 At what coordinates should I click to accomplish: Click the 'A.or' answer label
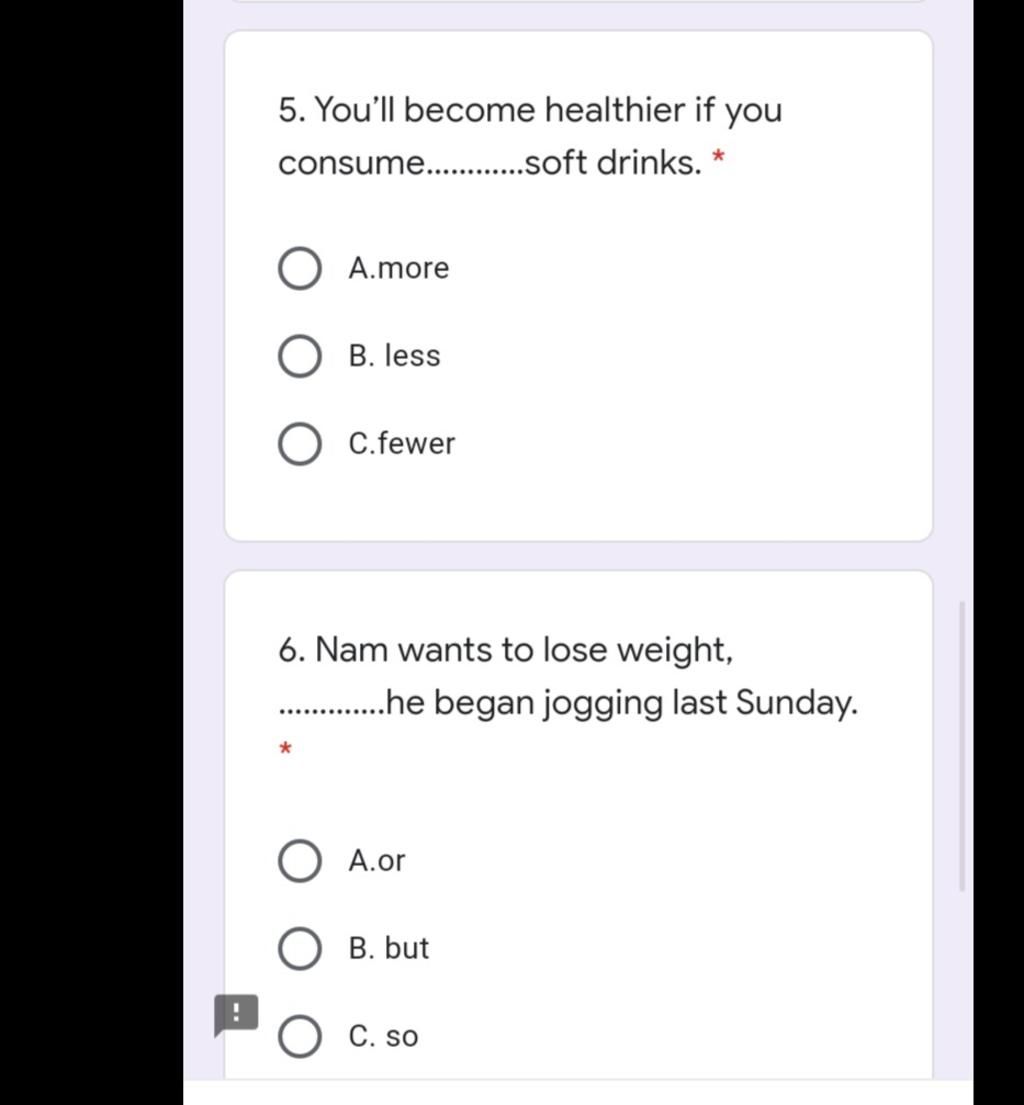click(376, 860)
